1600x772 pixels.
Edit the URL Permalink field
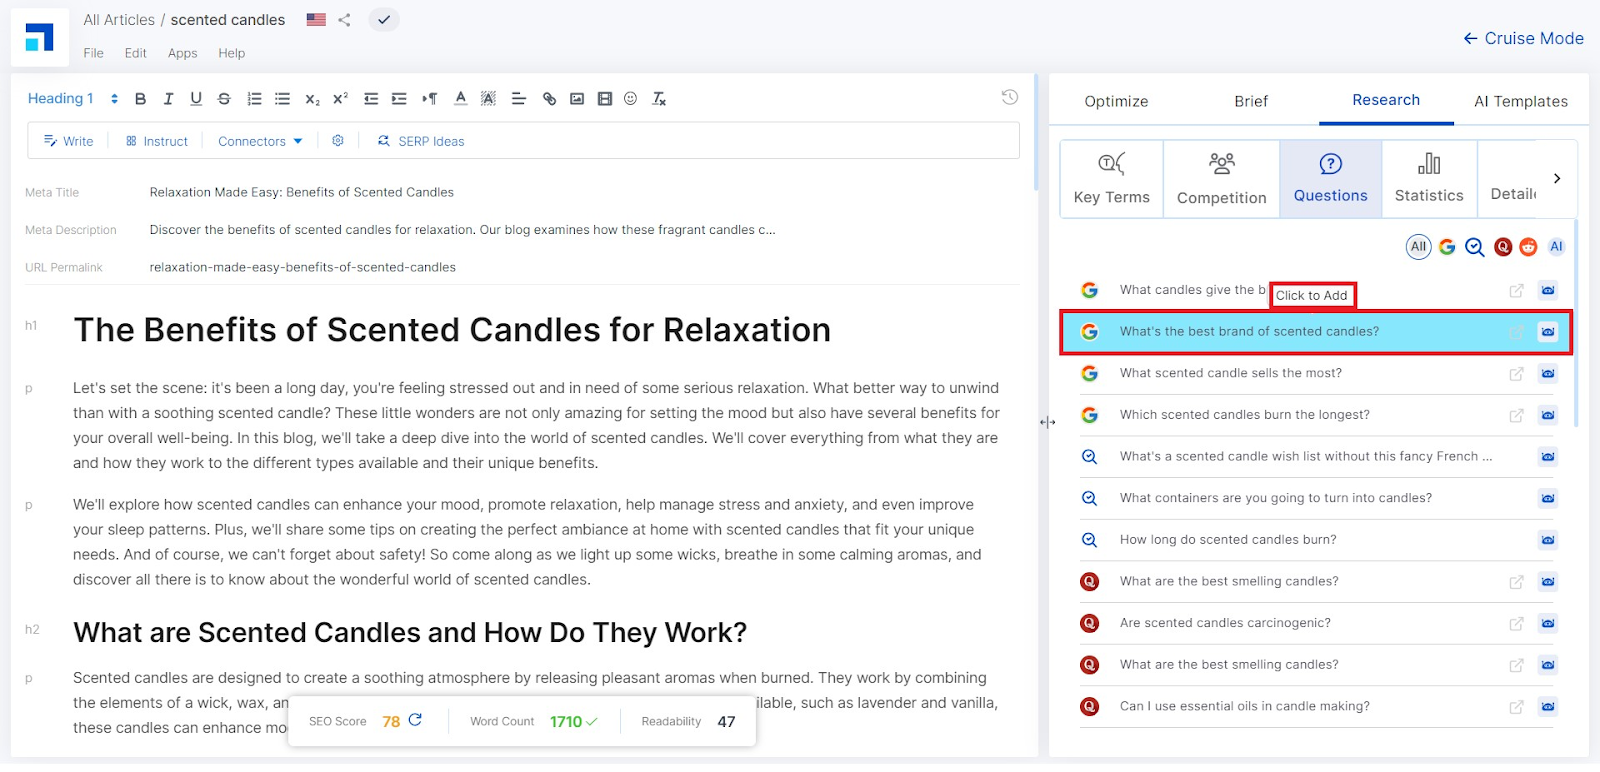coord(302,268)
